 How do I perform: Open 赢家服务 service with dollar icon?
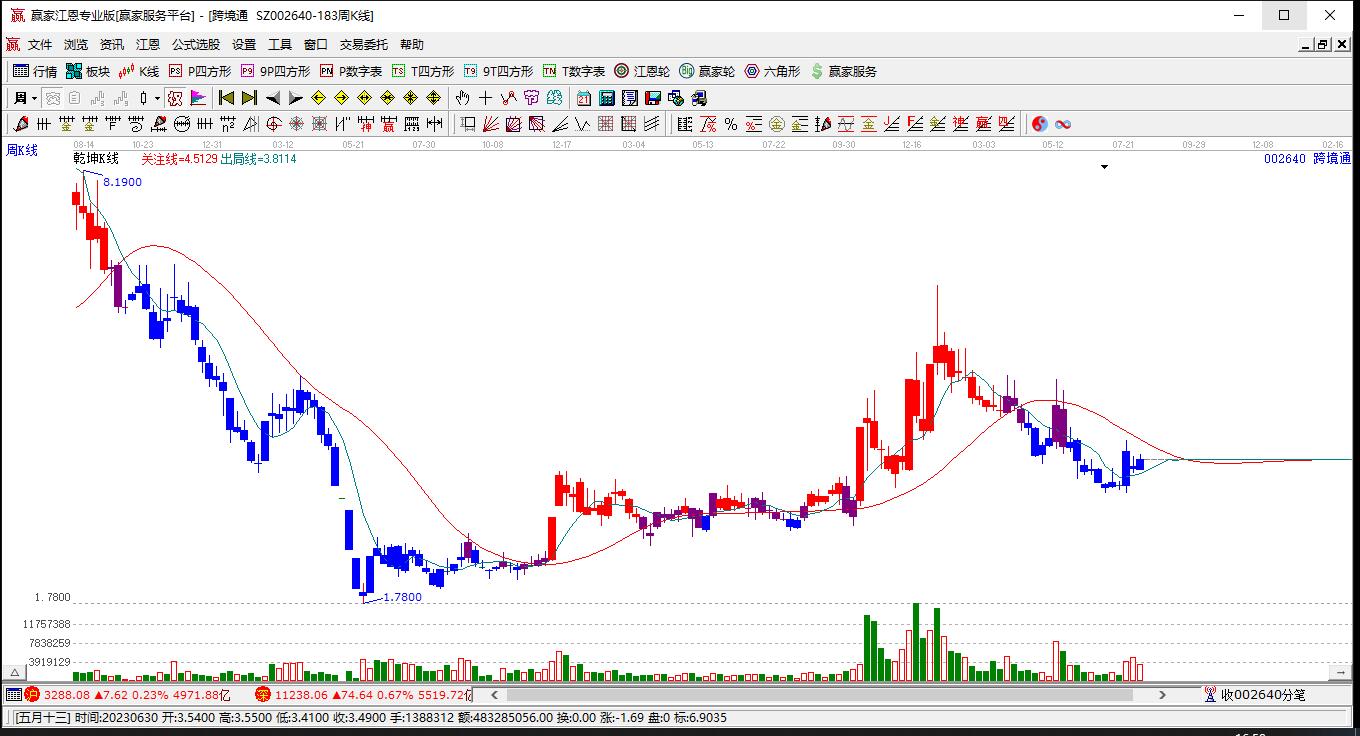click(x=844, y=71)
